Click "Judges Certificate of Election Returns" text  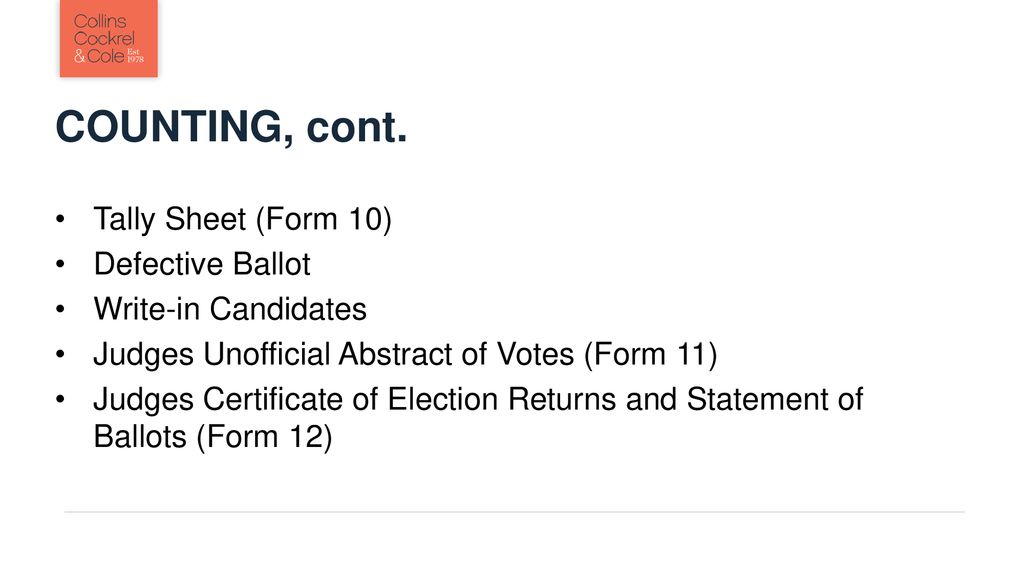pos(355,399)
